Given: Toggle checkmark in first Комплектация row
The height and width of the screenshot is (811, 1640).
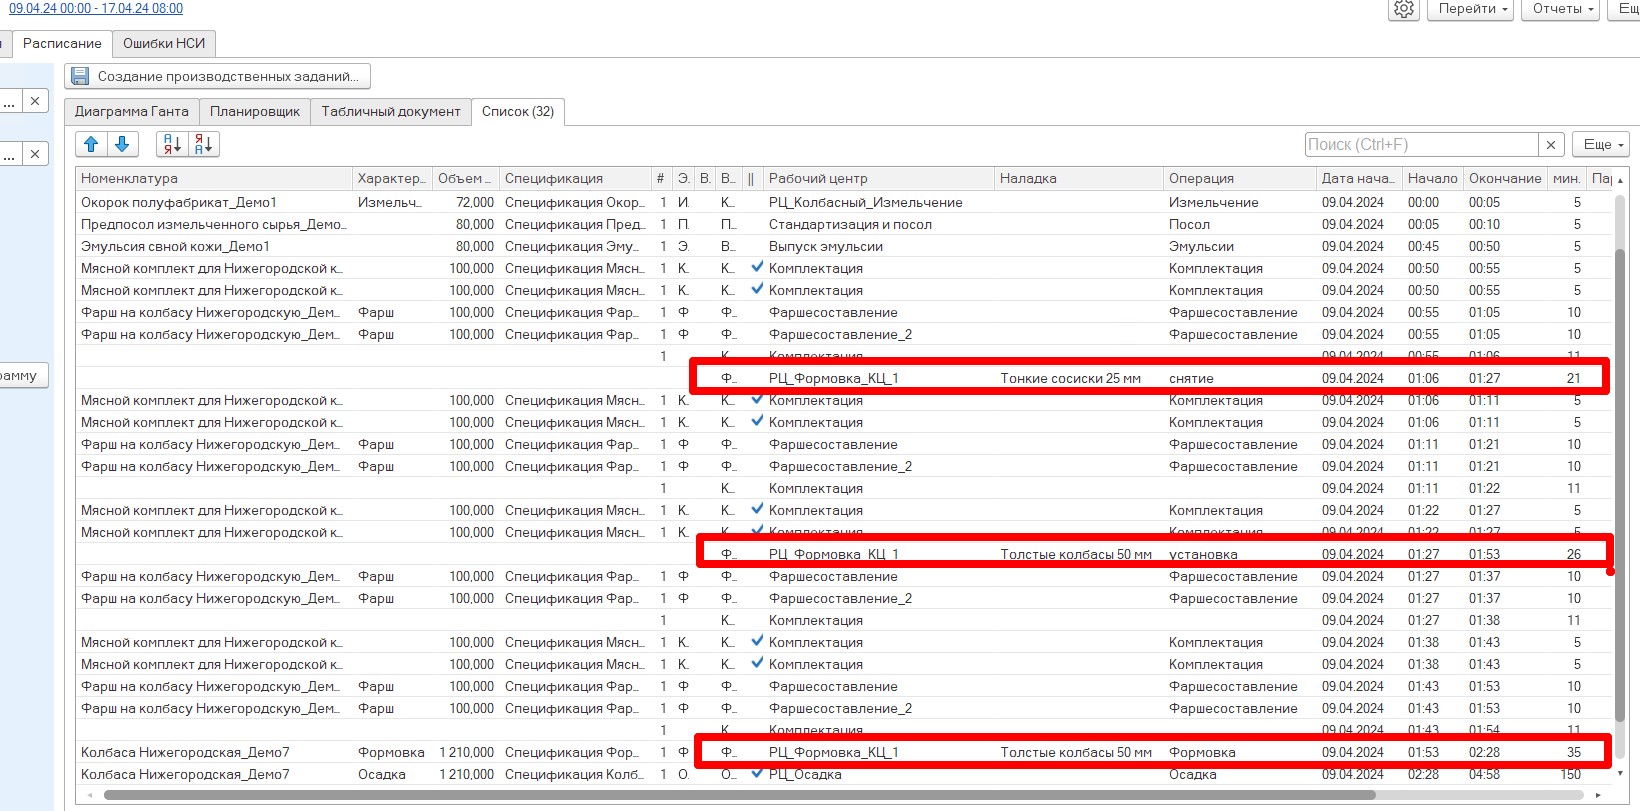Looking at the screenshot, I should pyautogui.click(x=757, y=267).
